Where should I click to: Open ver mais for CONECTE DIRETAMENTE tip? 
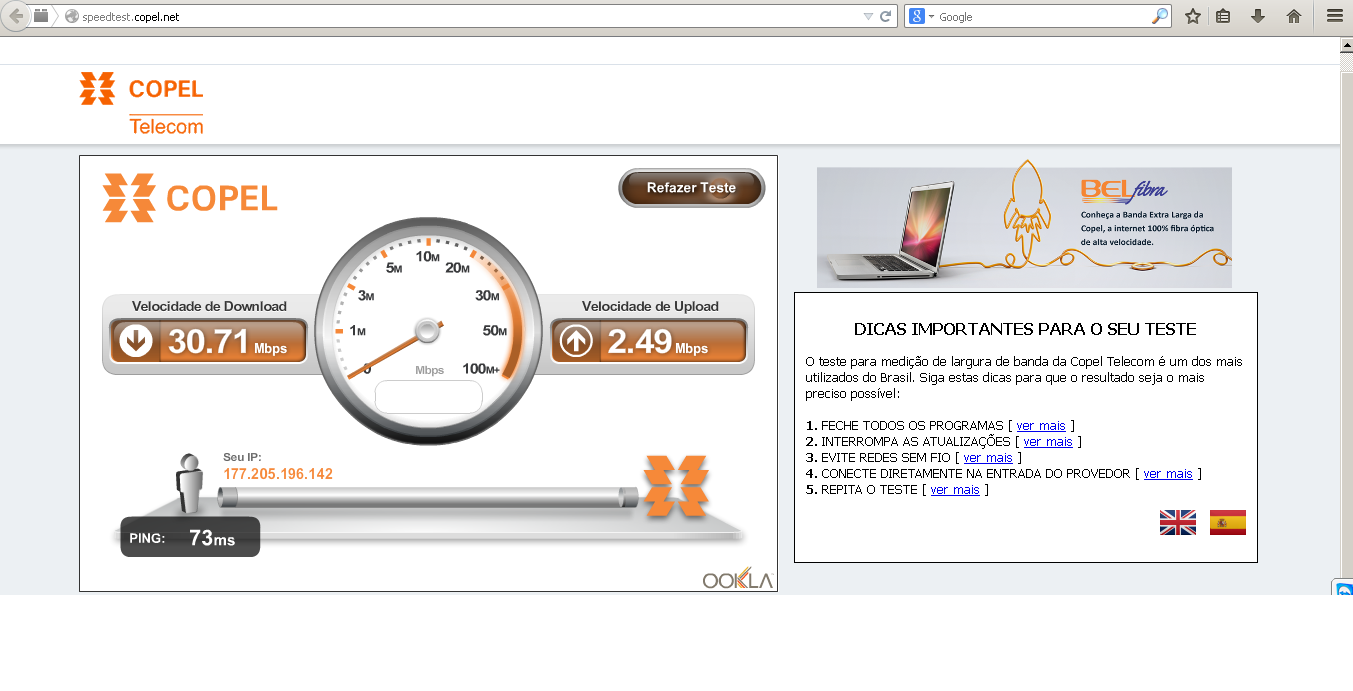click(x=1168, y=474)
